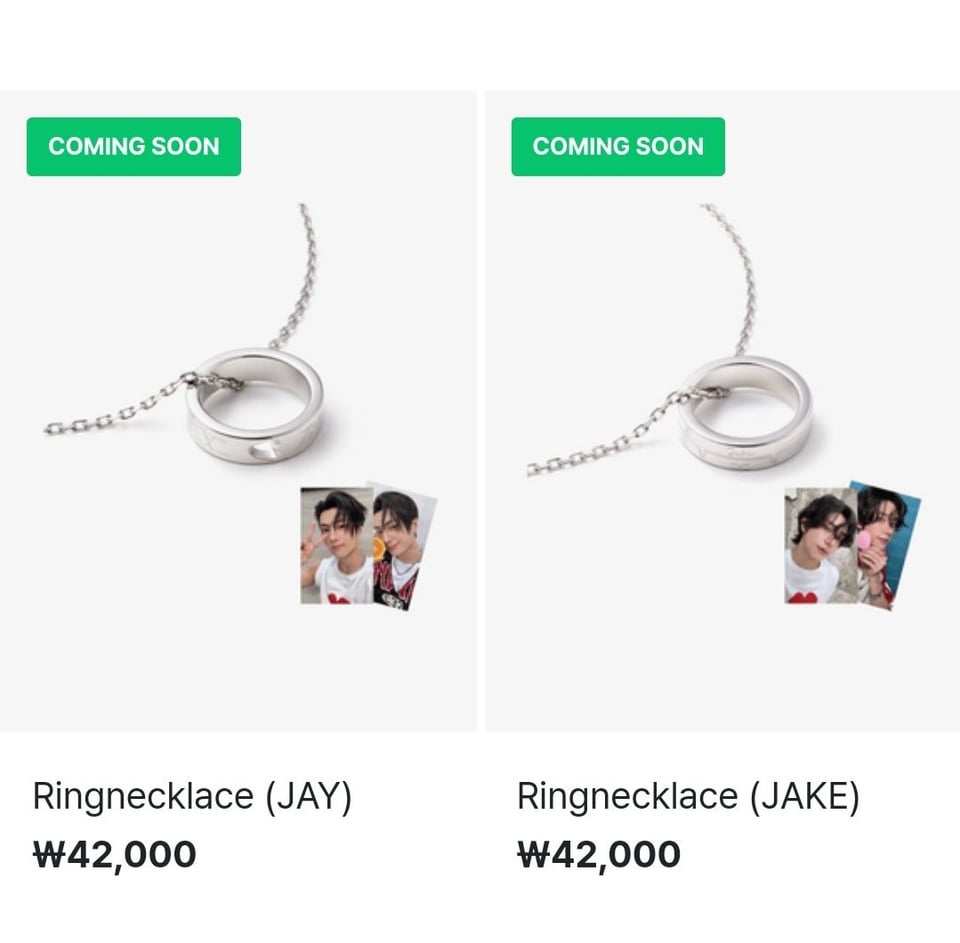Viewport: 960px width, 943px height.
Task: View the peace-sign photocard in JAY listing
Action: [x=337, y=546]
